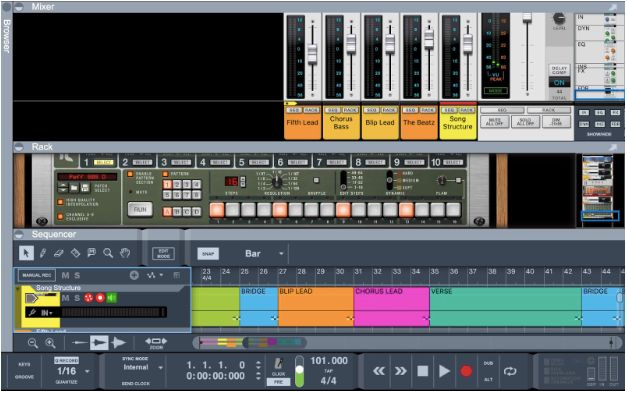Toggle Redrum High Quality Interpolation

[60, 202]
